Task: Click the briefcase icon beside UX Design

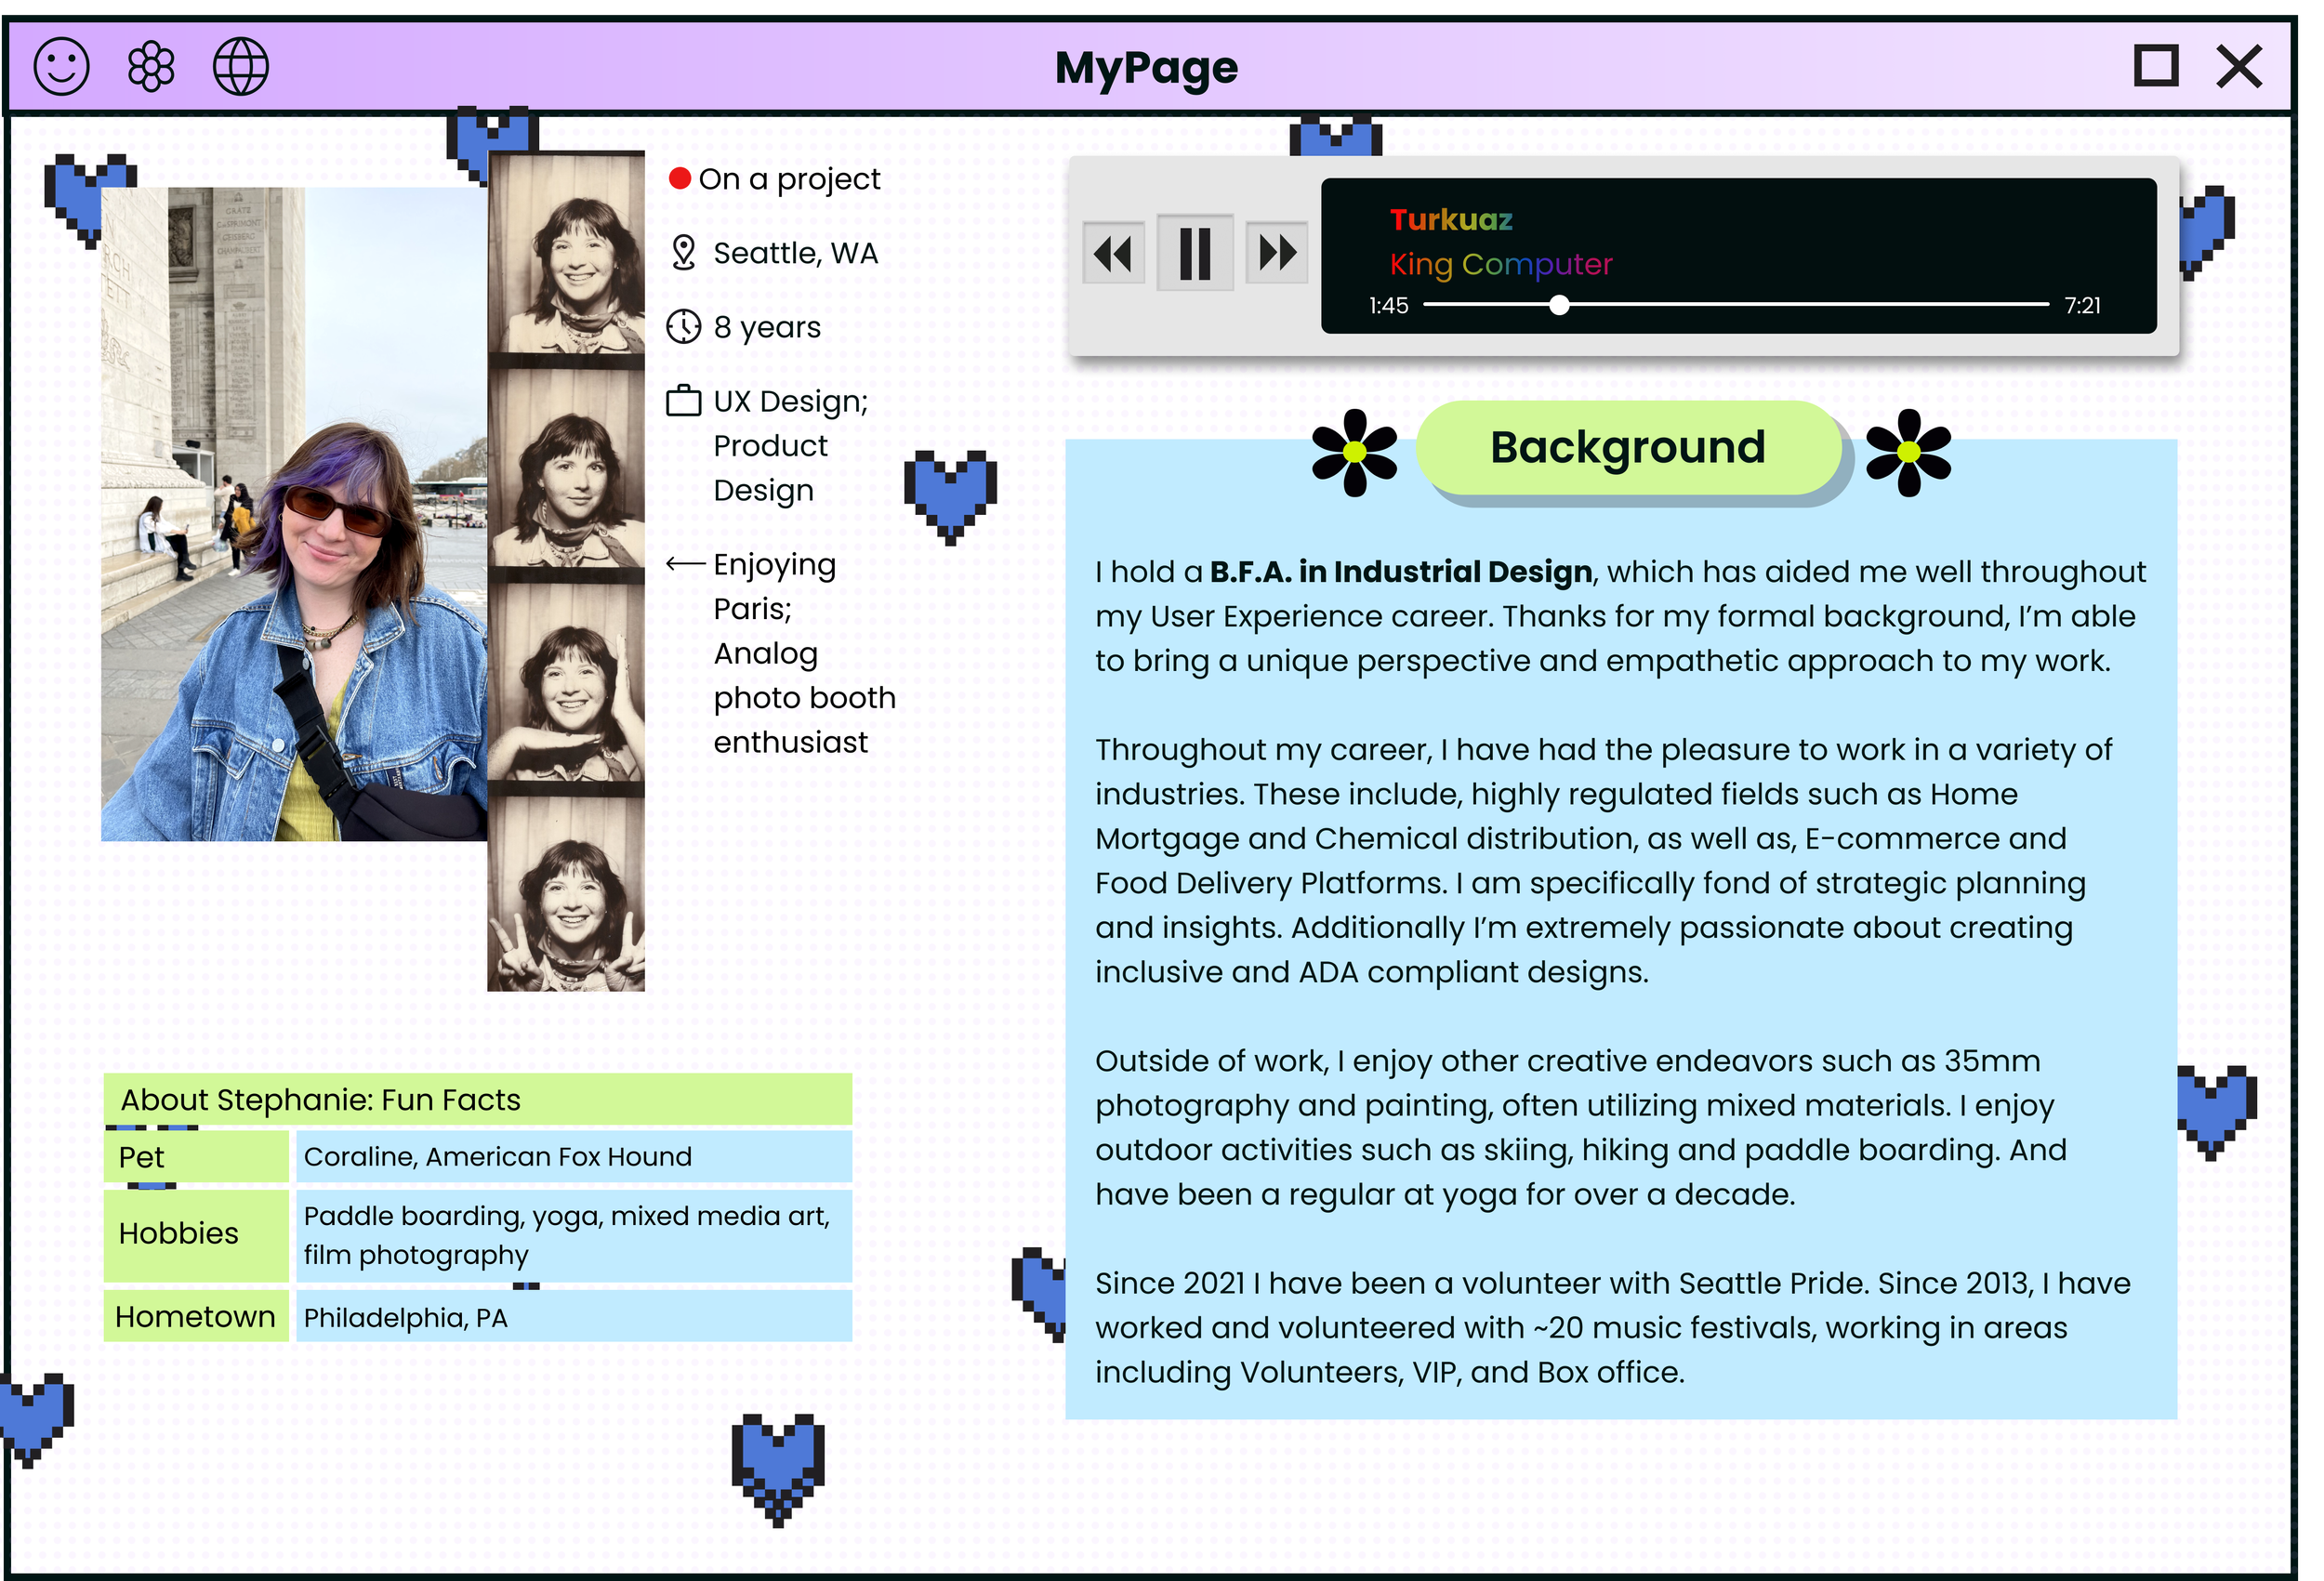Action: 684,401
